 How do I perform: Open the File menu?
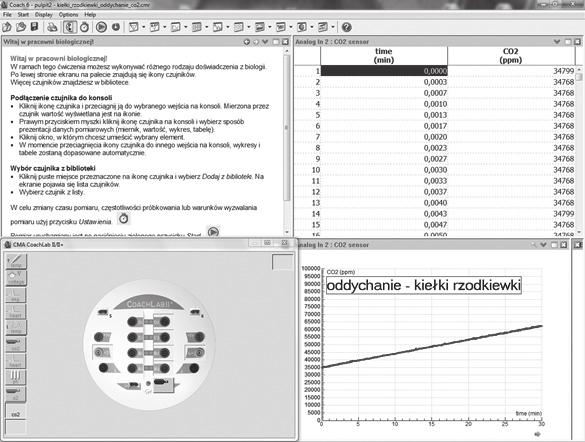7,15
